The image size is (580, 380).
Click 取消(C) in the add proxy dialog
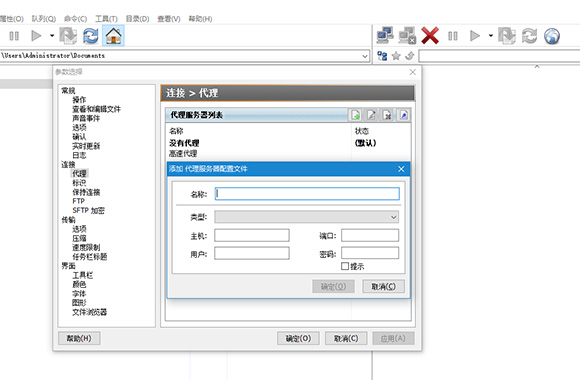[x=383, y=286]
